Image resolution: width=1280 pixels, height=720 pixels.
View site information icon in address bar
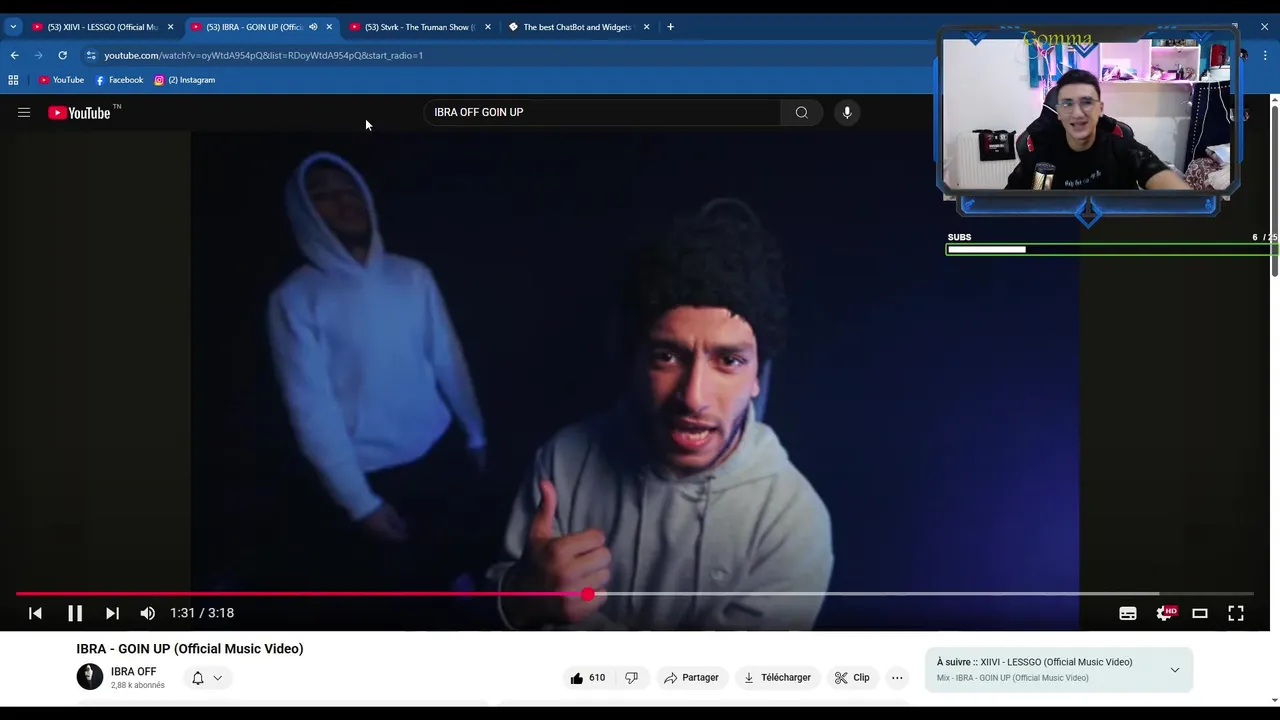tap(91, 55)
